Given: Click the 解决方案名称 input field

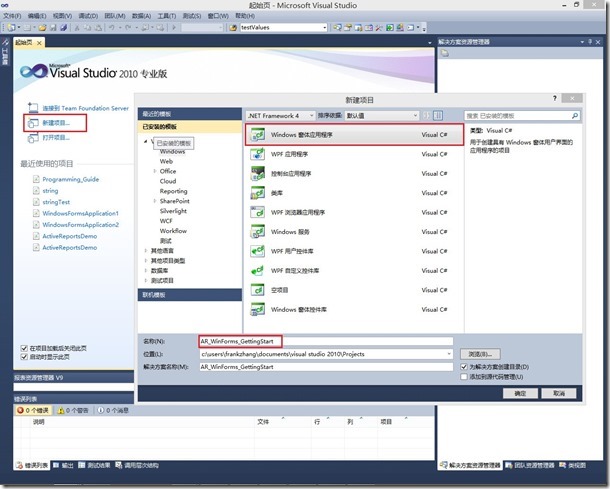Looking at the screenshot, I should point(326,367).
